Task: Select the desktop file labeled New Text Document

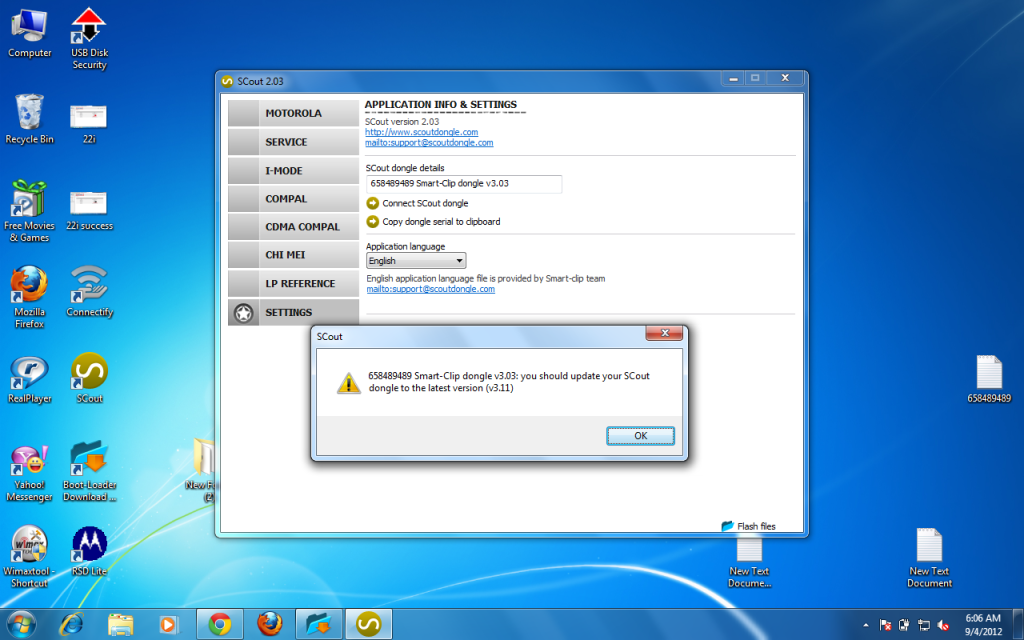Action: coord(929,558)
